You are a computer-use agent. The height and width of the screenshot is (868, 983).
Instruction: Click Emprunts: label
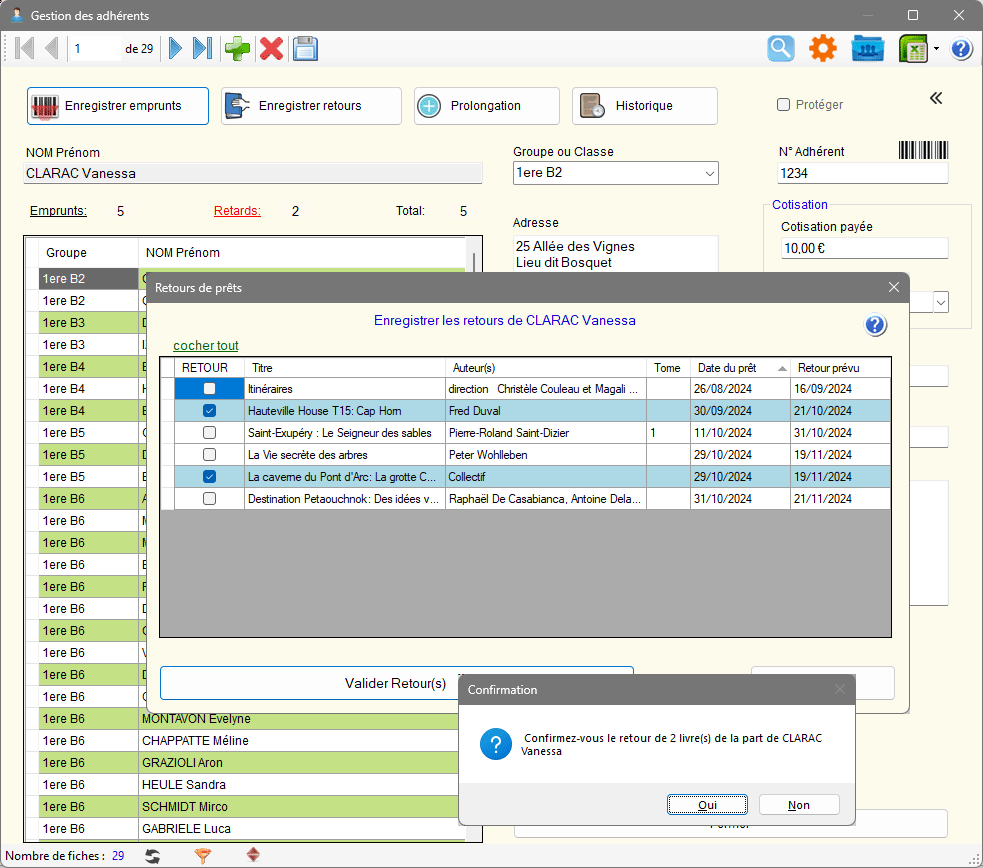pyautogui.click(x=58, y=211)
